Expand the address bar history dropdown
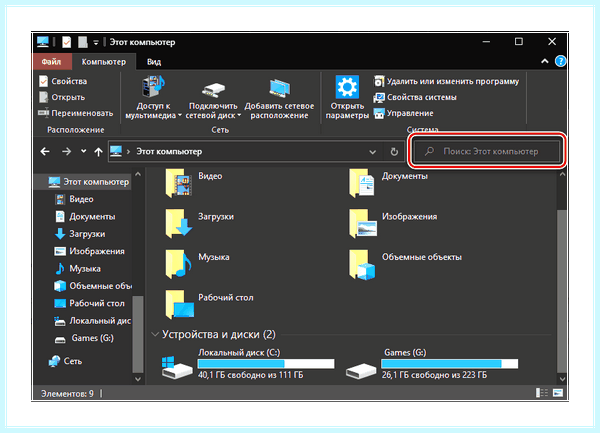This screenshot has width=600, height=433. point(372,152)
